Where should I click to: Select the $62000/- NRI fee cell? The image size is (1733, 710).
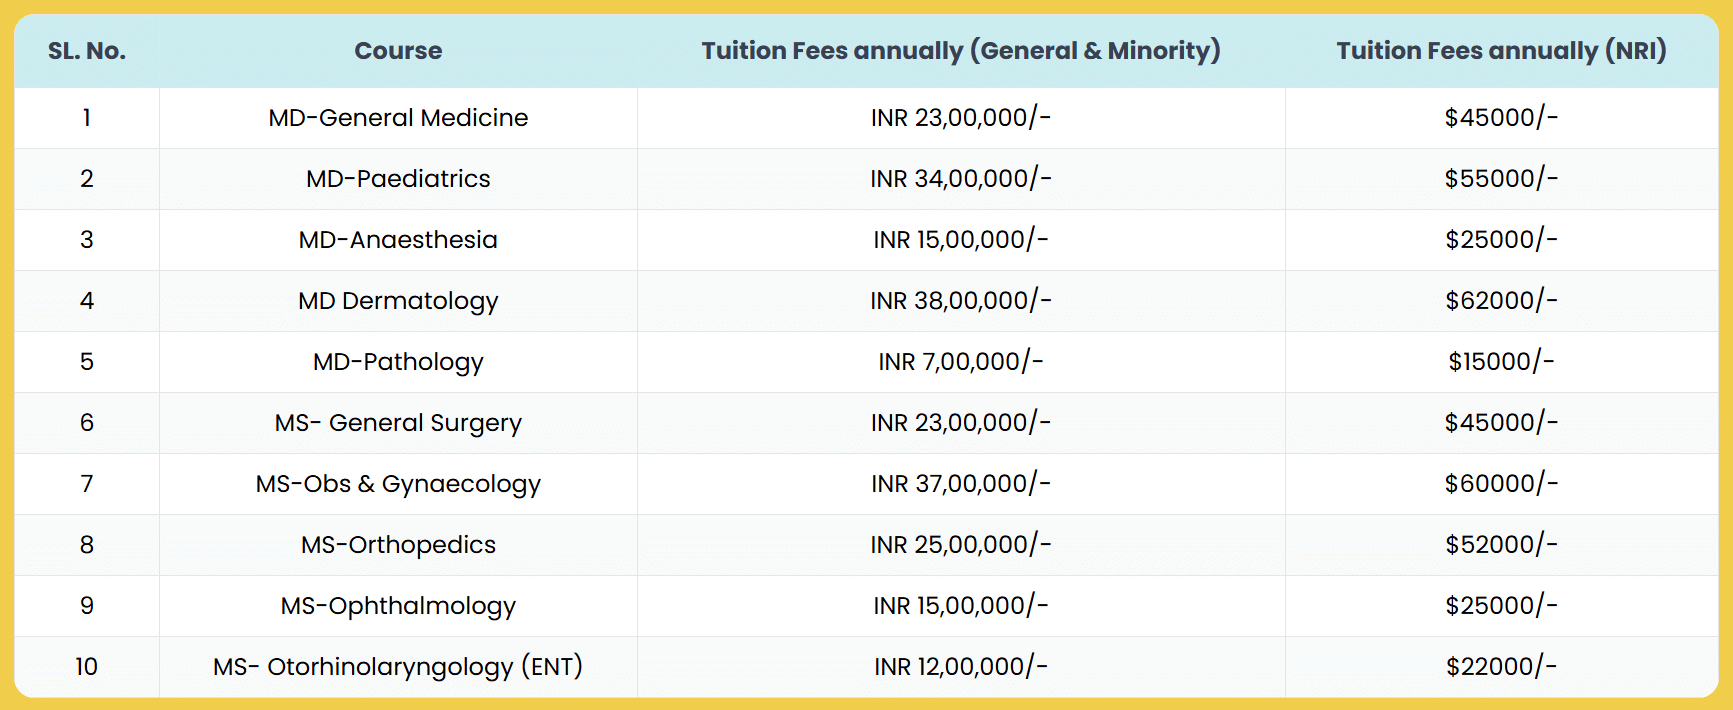click(1501, 301)
